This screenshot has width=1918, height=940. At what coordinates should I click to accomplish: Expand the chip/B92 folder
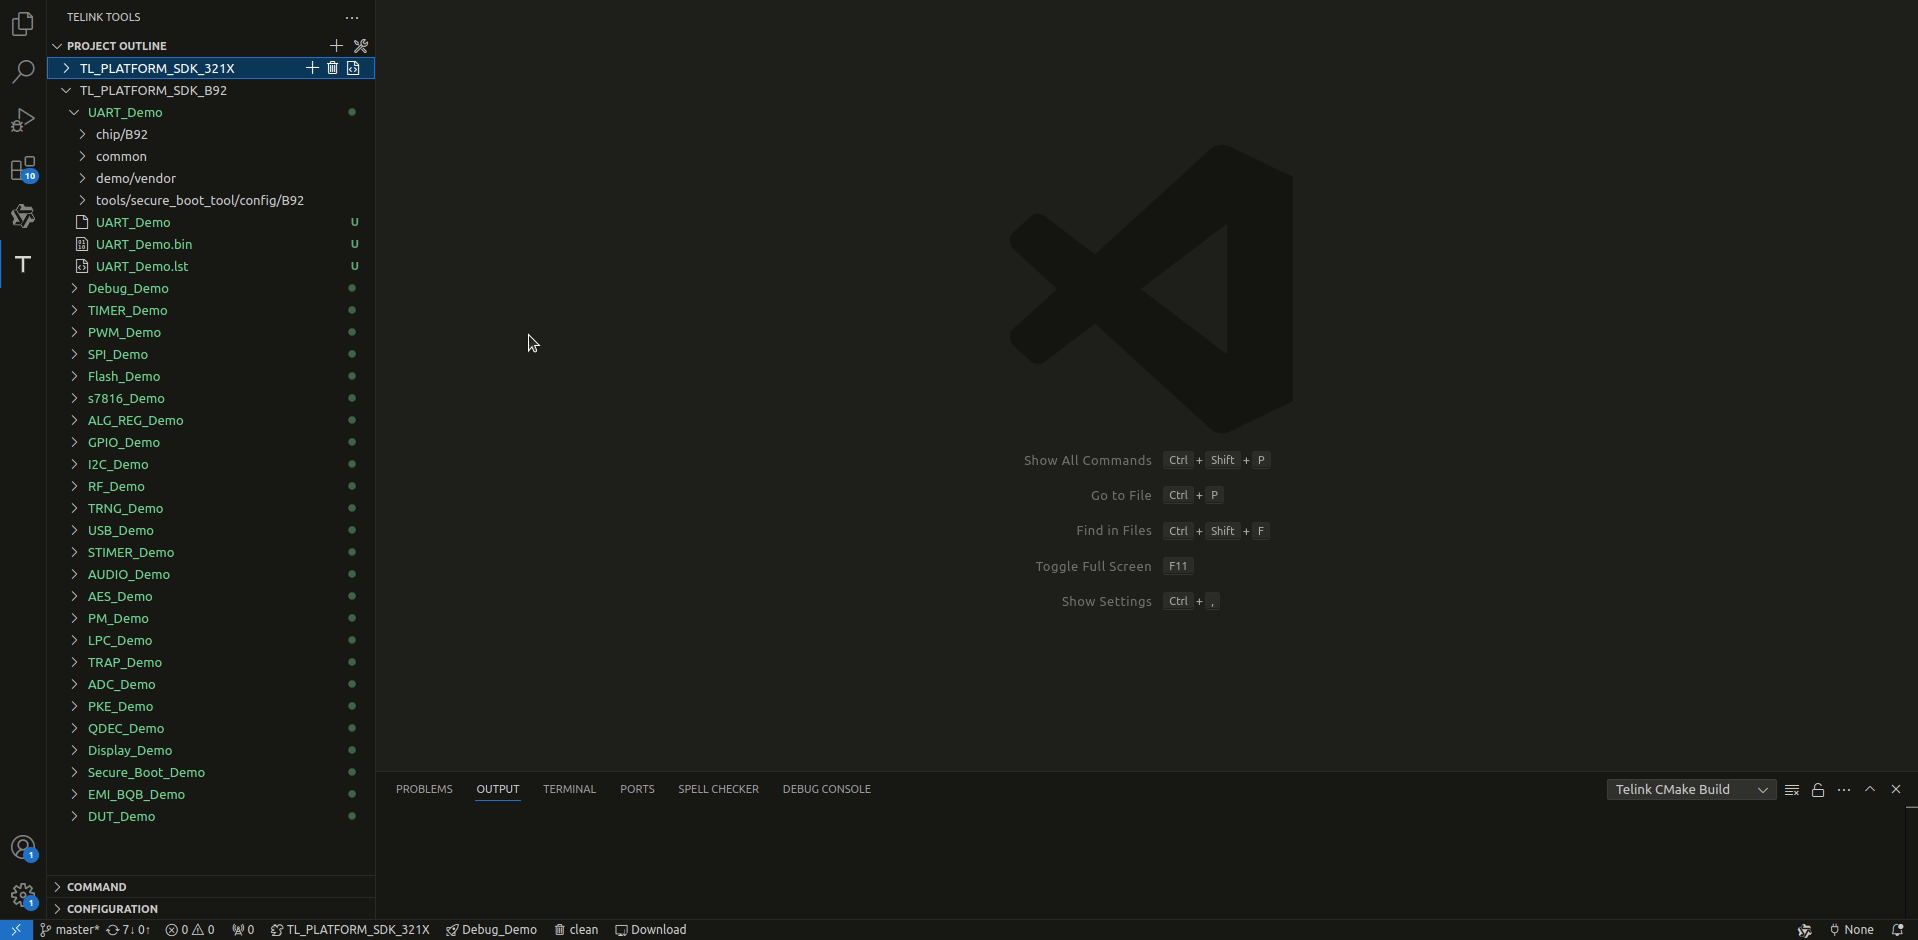[82, 134]
